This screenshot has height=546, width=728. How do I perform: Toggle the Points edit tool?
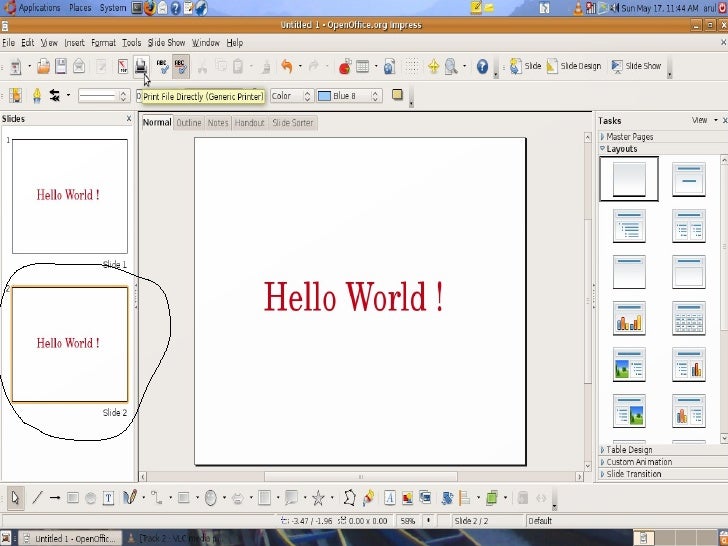tap(350, 498)
